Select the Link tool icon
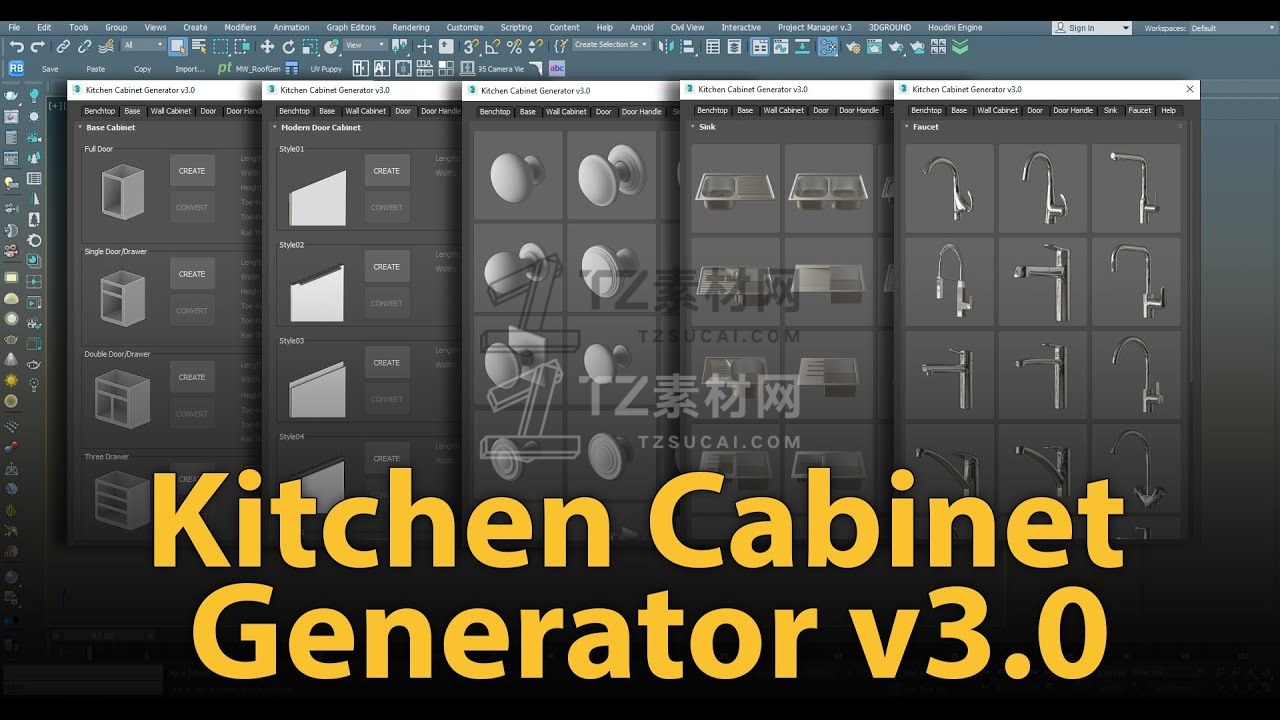This screenshot has height=720, width=1280. tap(63, 46)
